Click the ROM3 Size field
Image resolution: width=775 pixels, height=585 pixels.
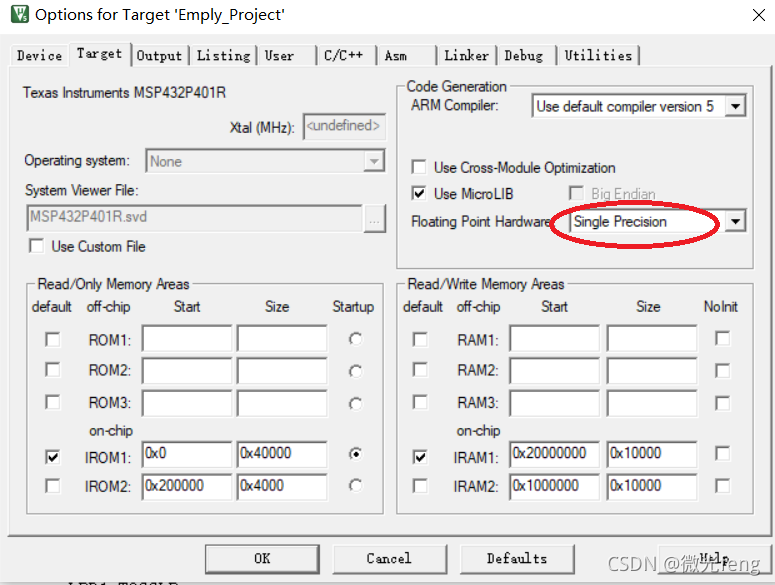282,404
